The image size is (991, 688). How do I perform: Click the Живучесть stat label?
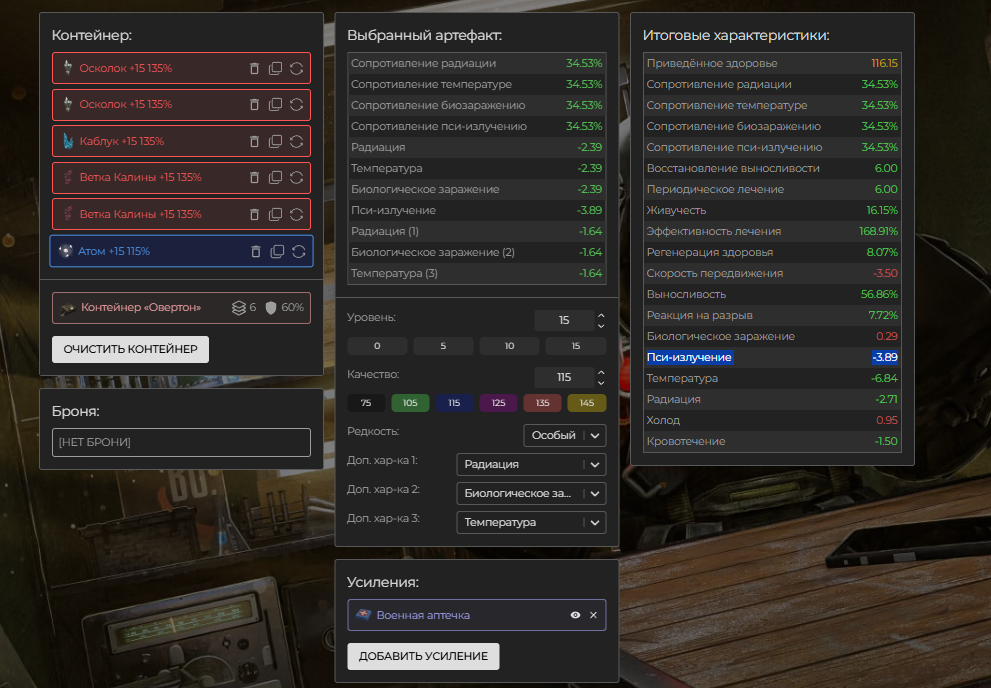point(676,210)
